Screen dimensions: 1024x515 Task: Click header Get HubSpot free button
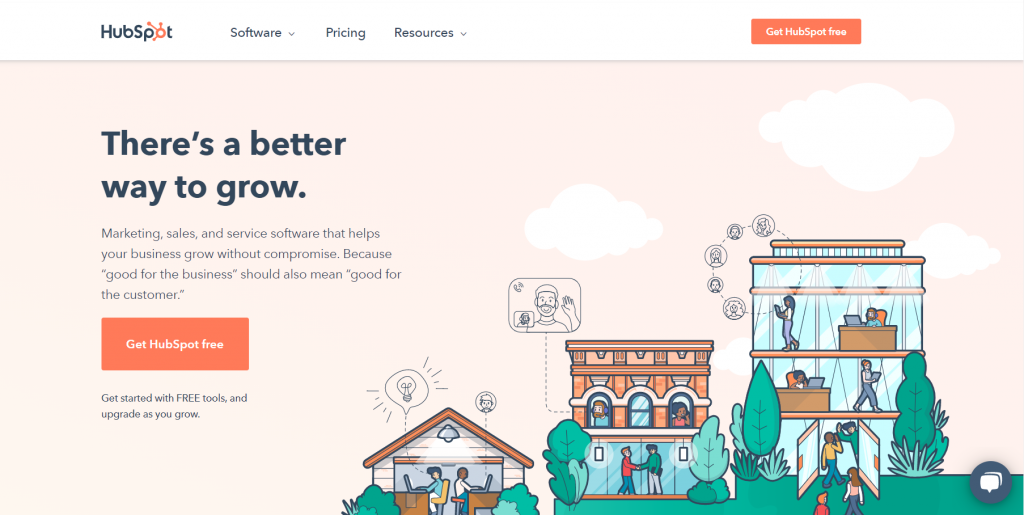(806, 31)
